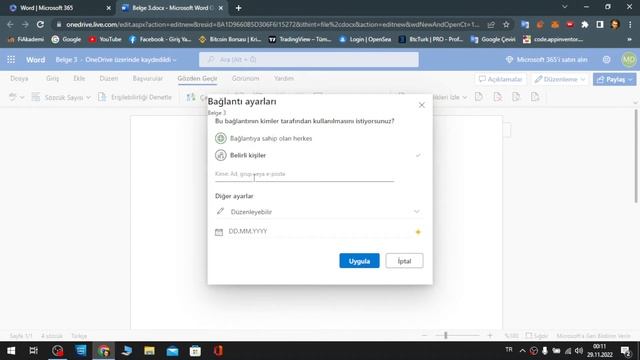Cancel with the İptal button

pos(404,261)
